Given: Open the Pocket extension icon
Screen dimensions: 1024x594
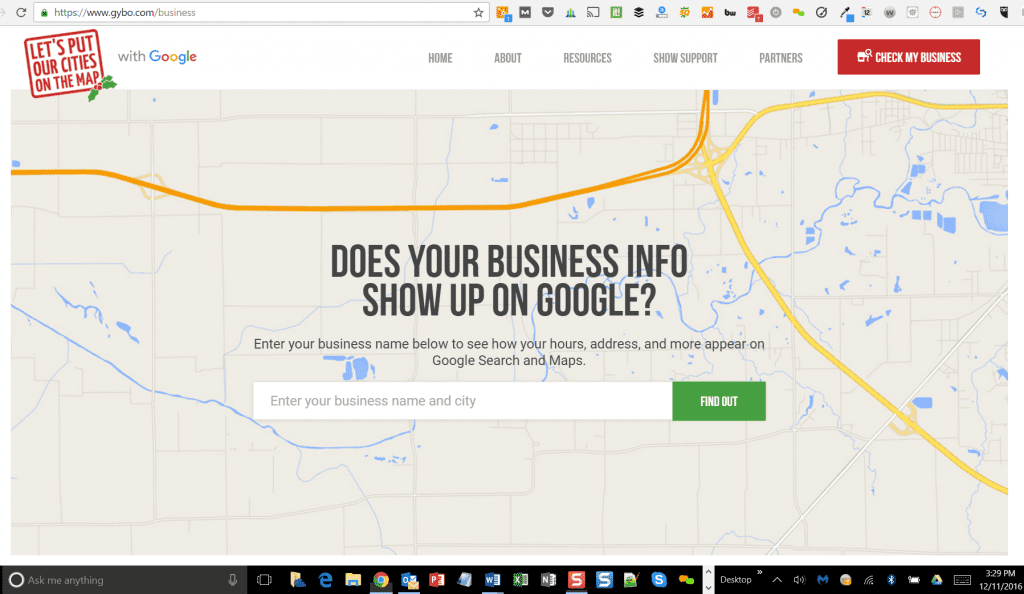Looking at the screenshot, I should [547, 12].
